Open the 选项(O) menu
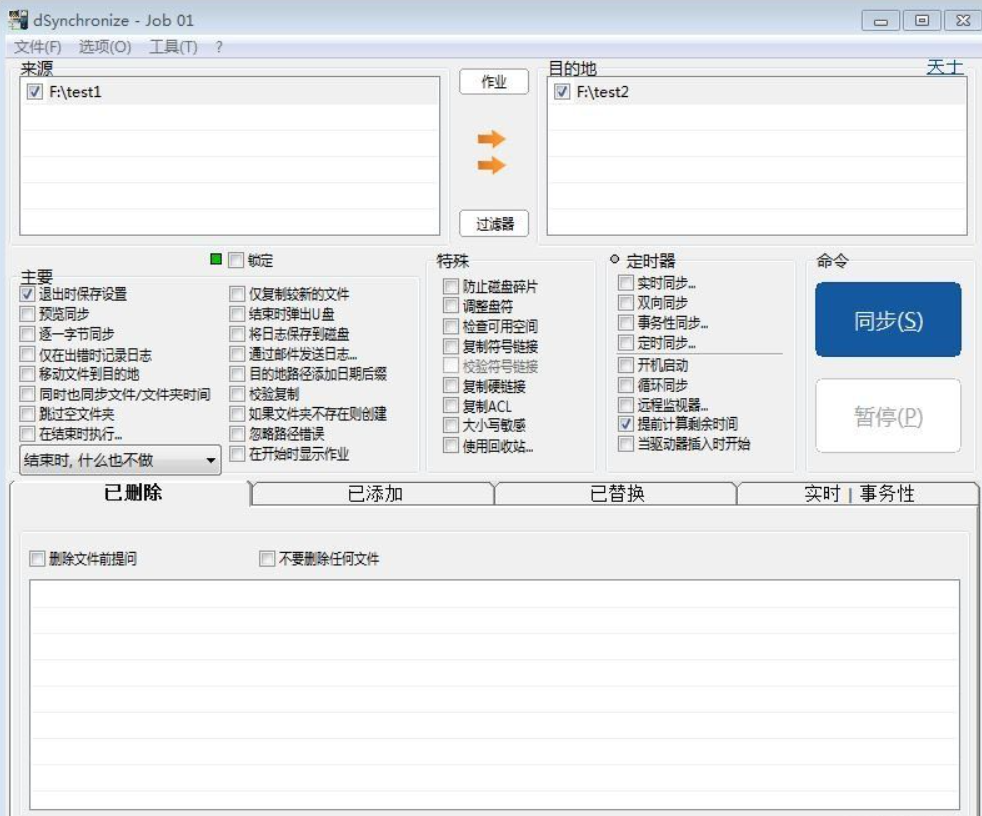Image resolution: width=982 pixels, height=816 pixels. pos(105,47)
